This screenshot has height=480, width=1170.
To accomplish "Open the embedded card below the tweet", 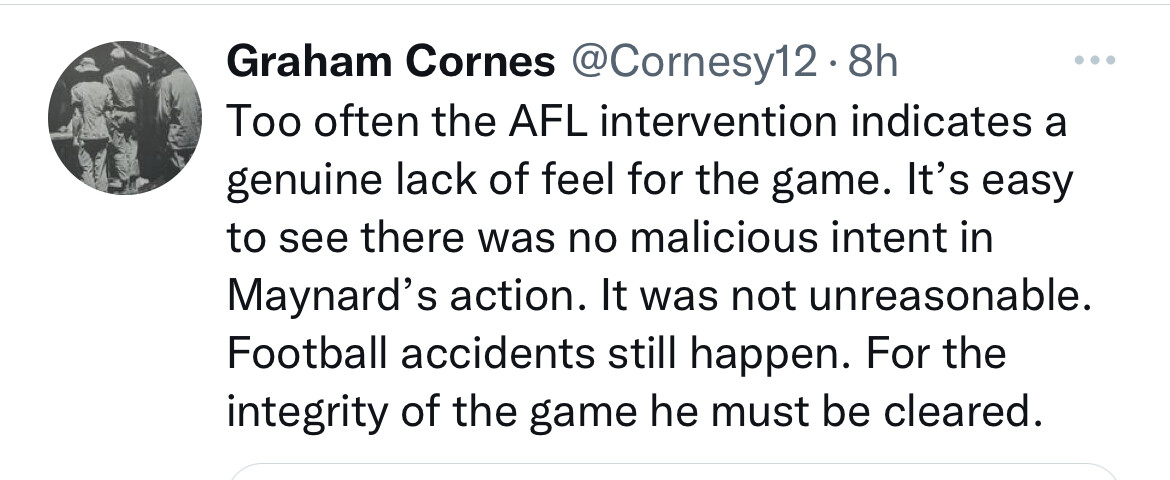I will point(672,472).
